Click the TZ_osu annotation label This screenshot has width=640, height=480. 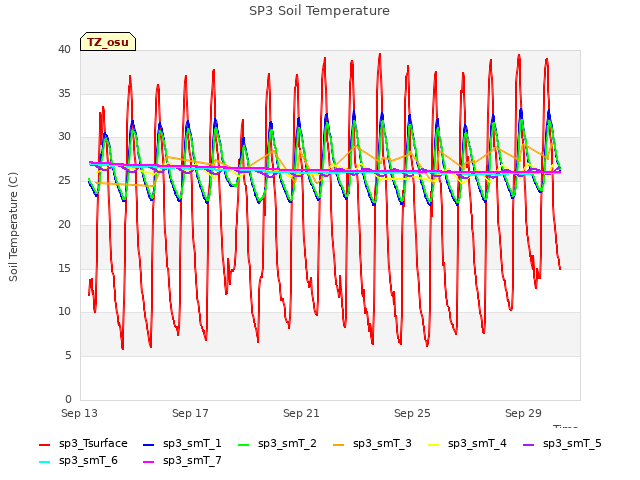pyautogui.click(x=108, y=42)
